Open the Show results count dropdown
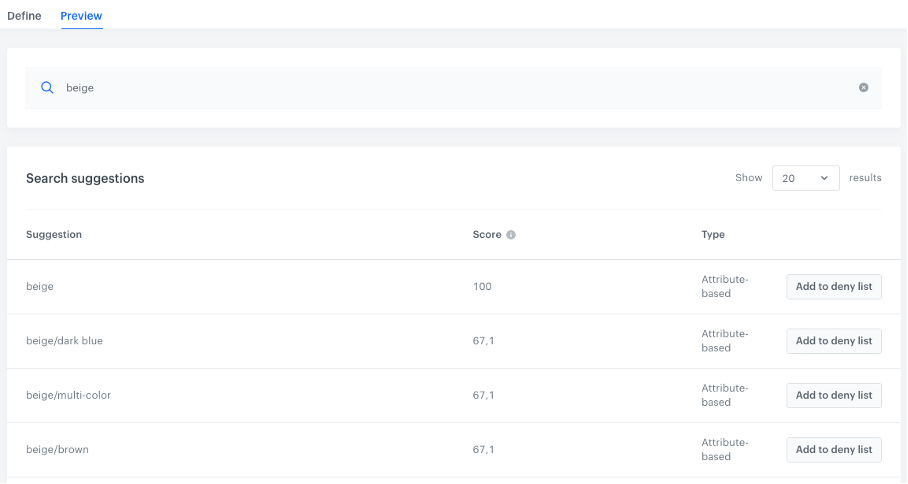Image resolution: width=908 pixels, height=484 pixels. click(x=805, y=178)
